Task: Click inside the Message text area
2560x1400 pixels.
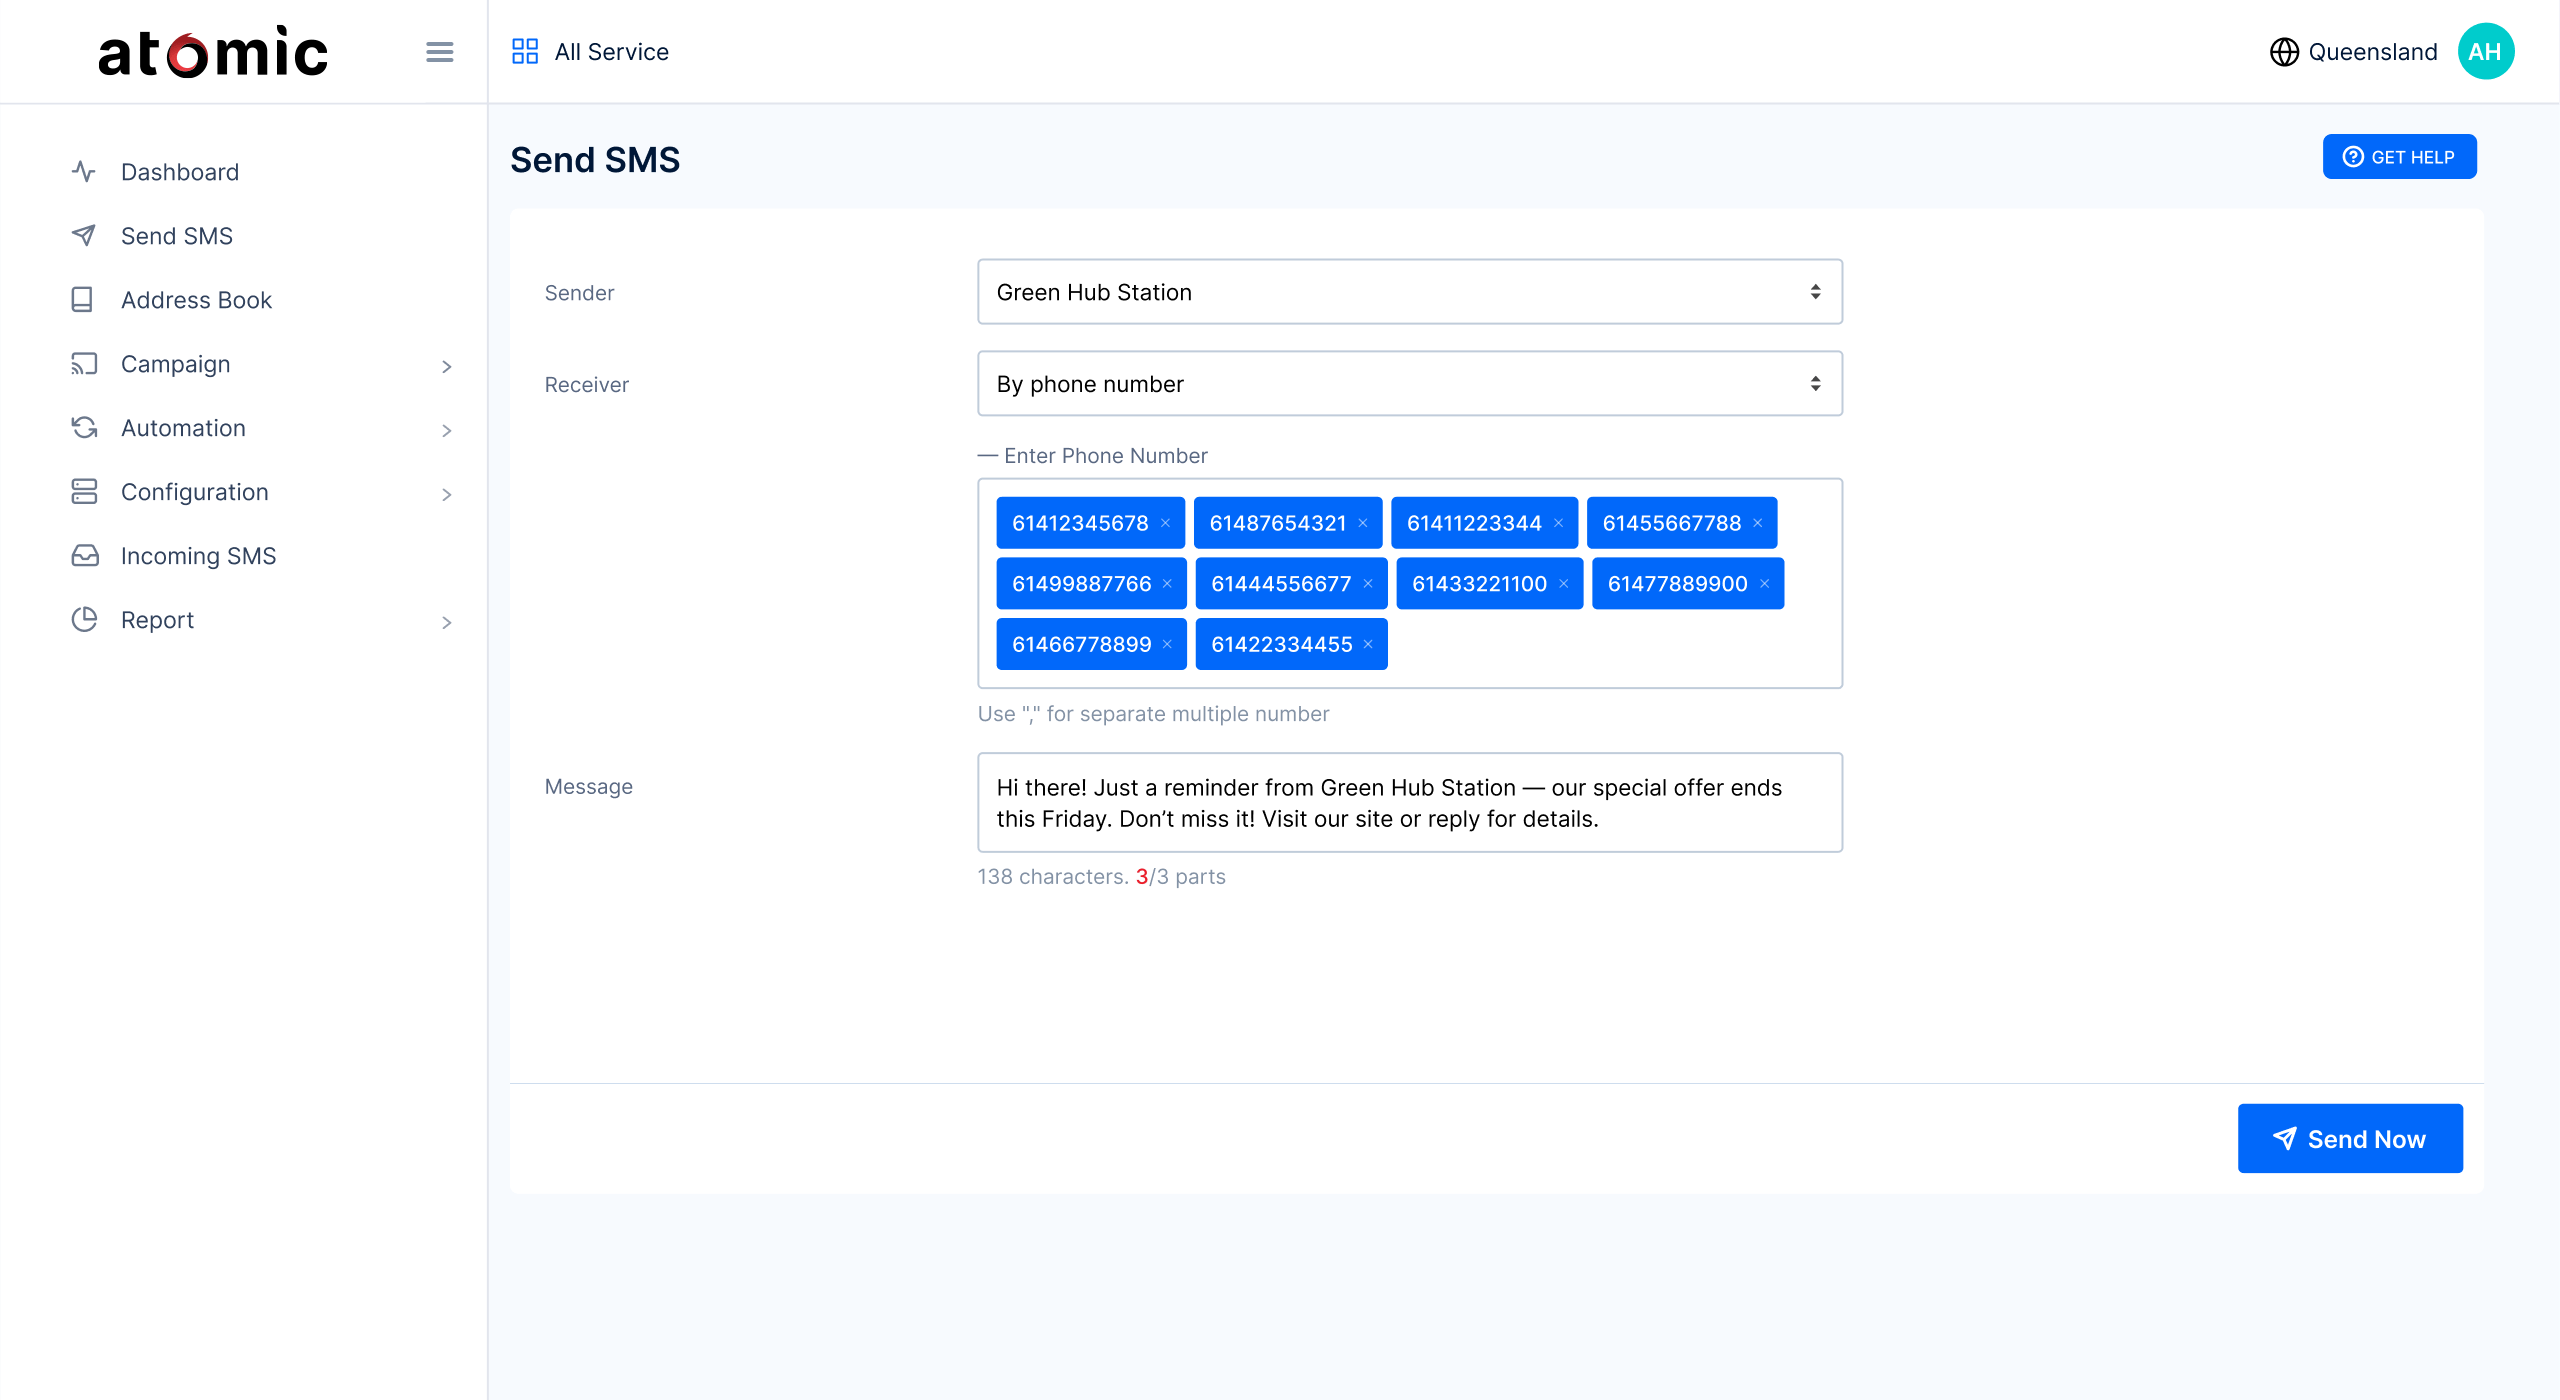Action: (x=1409, y=803)
